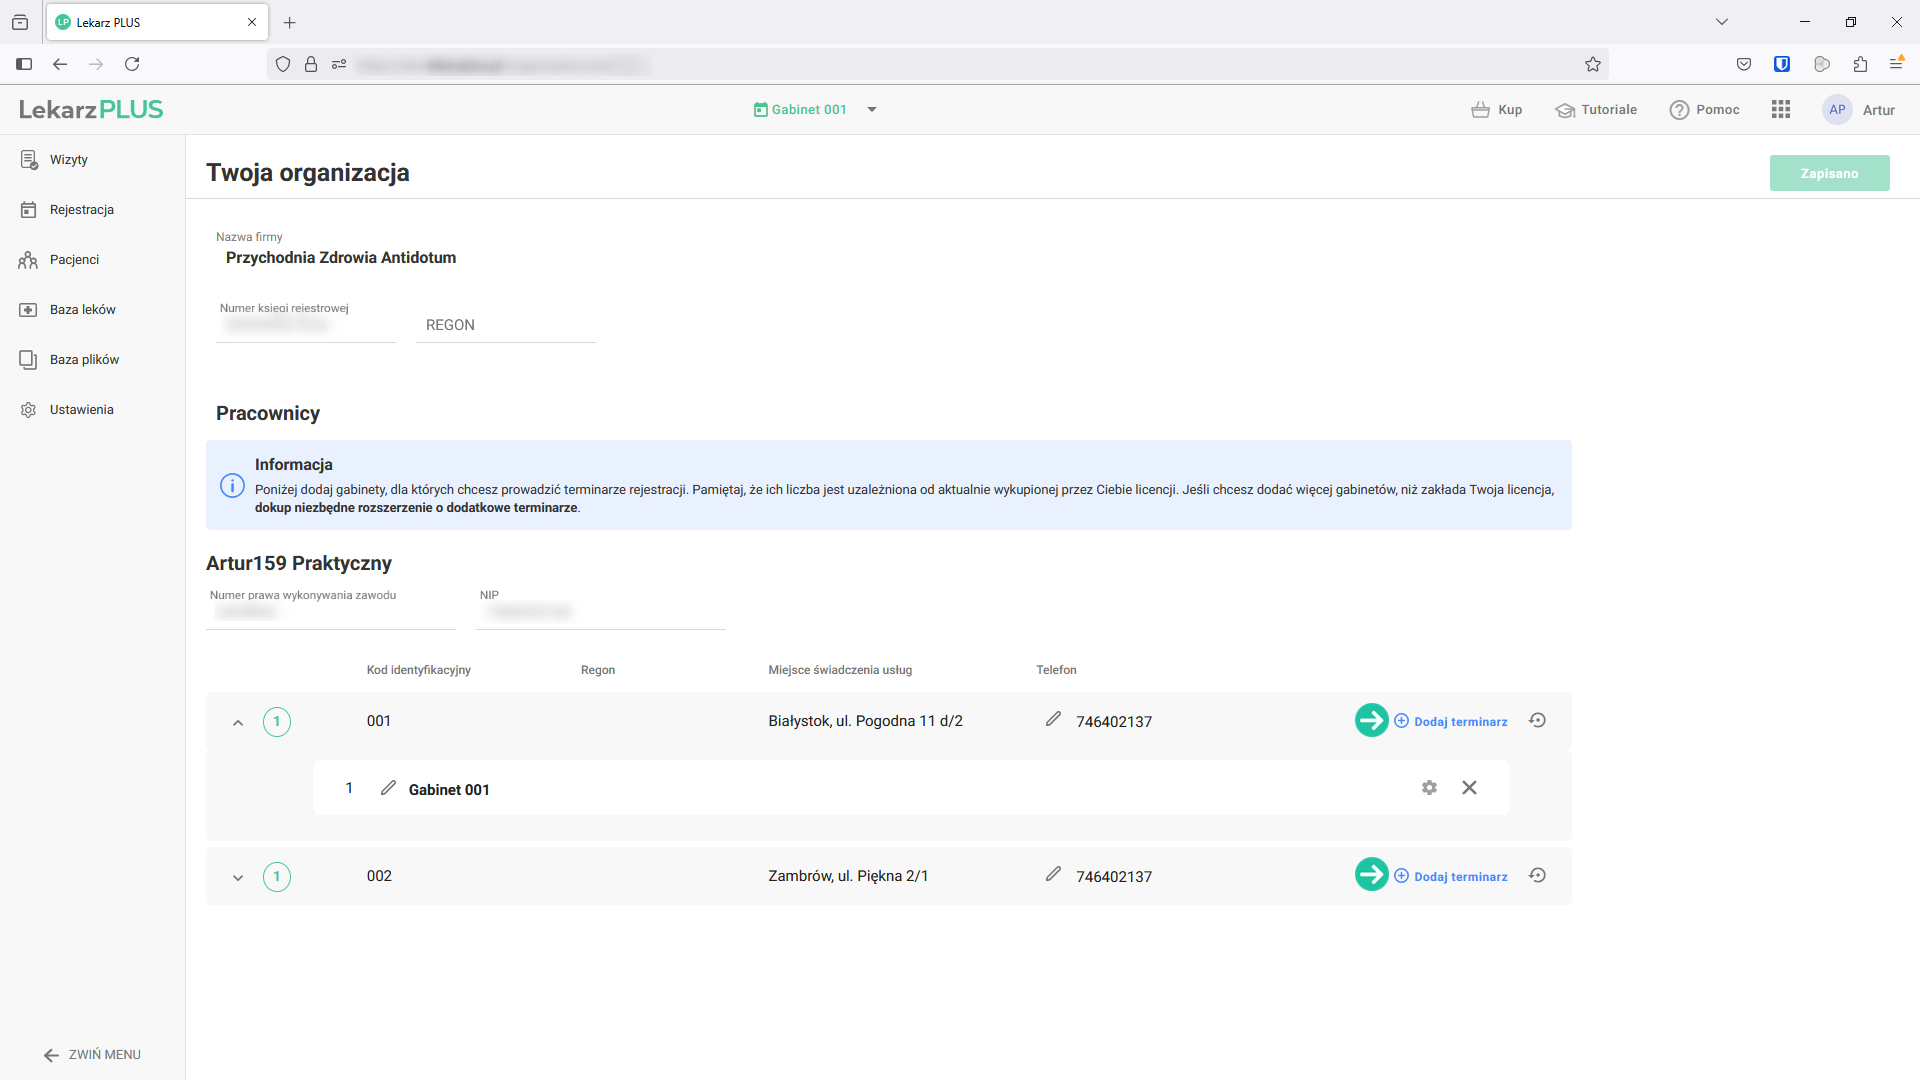Viewport: 1920px width, 1080px height.
Task: Click the NIP input field
Action: 600,611
